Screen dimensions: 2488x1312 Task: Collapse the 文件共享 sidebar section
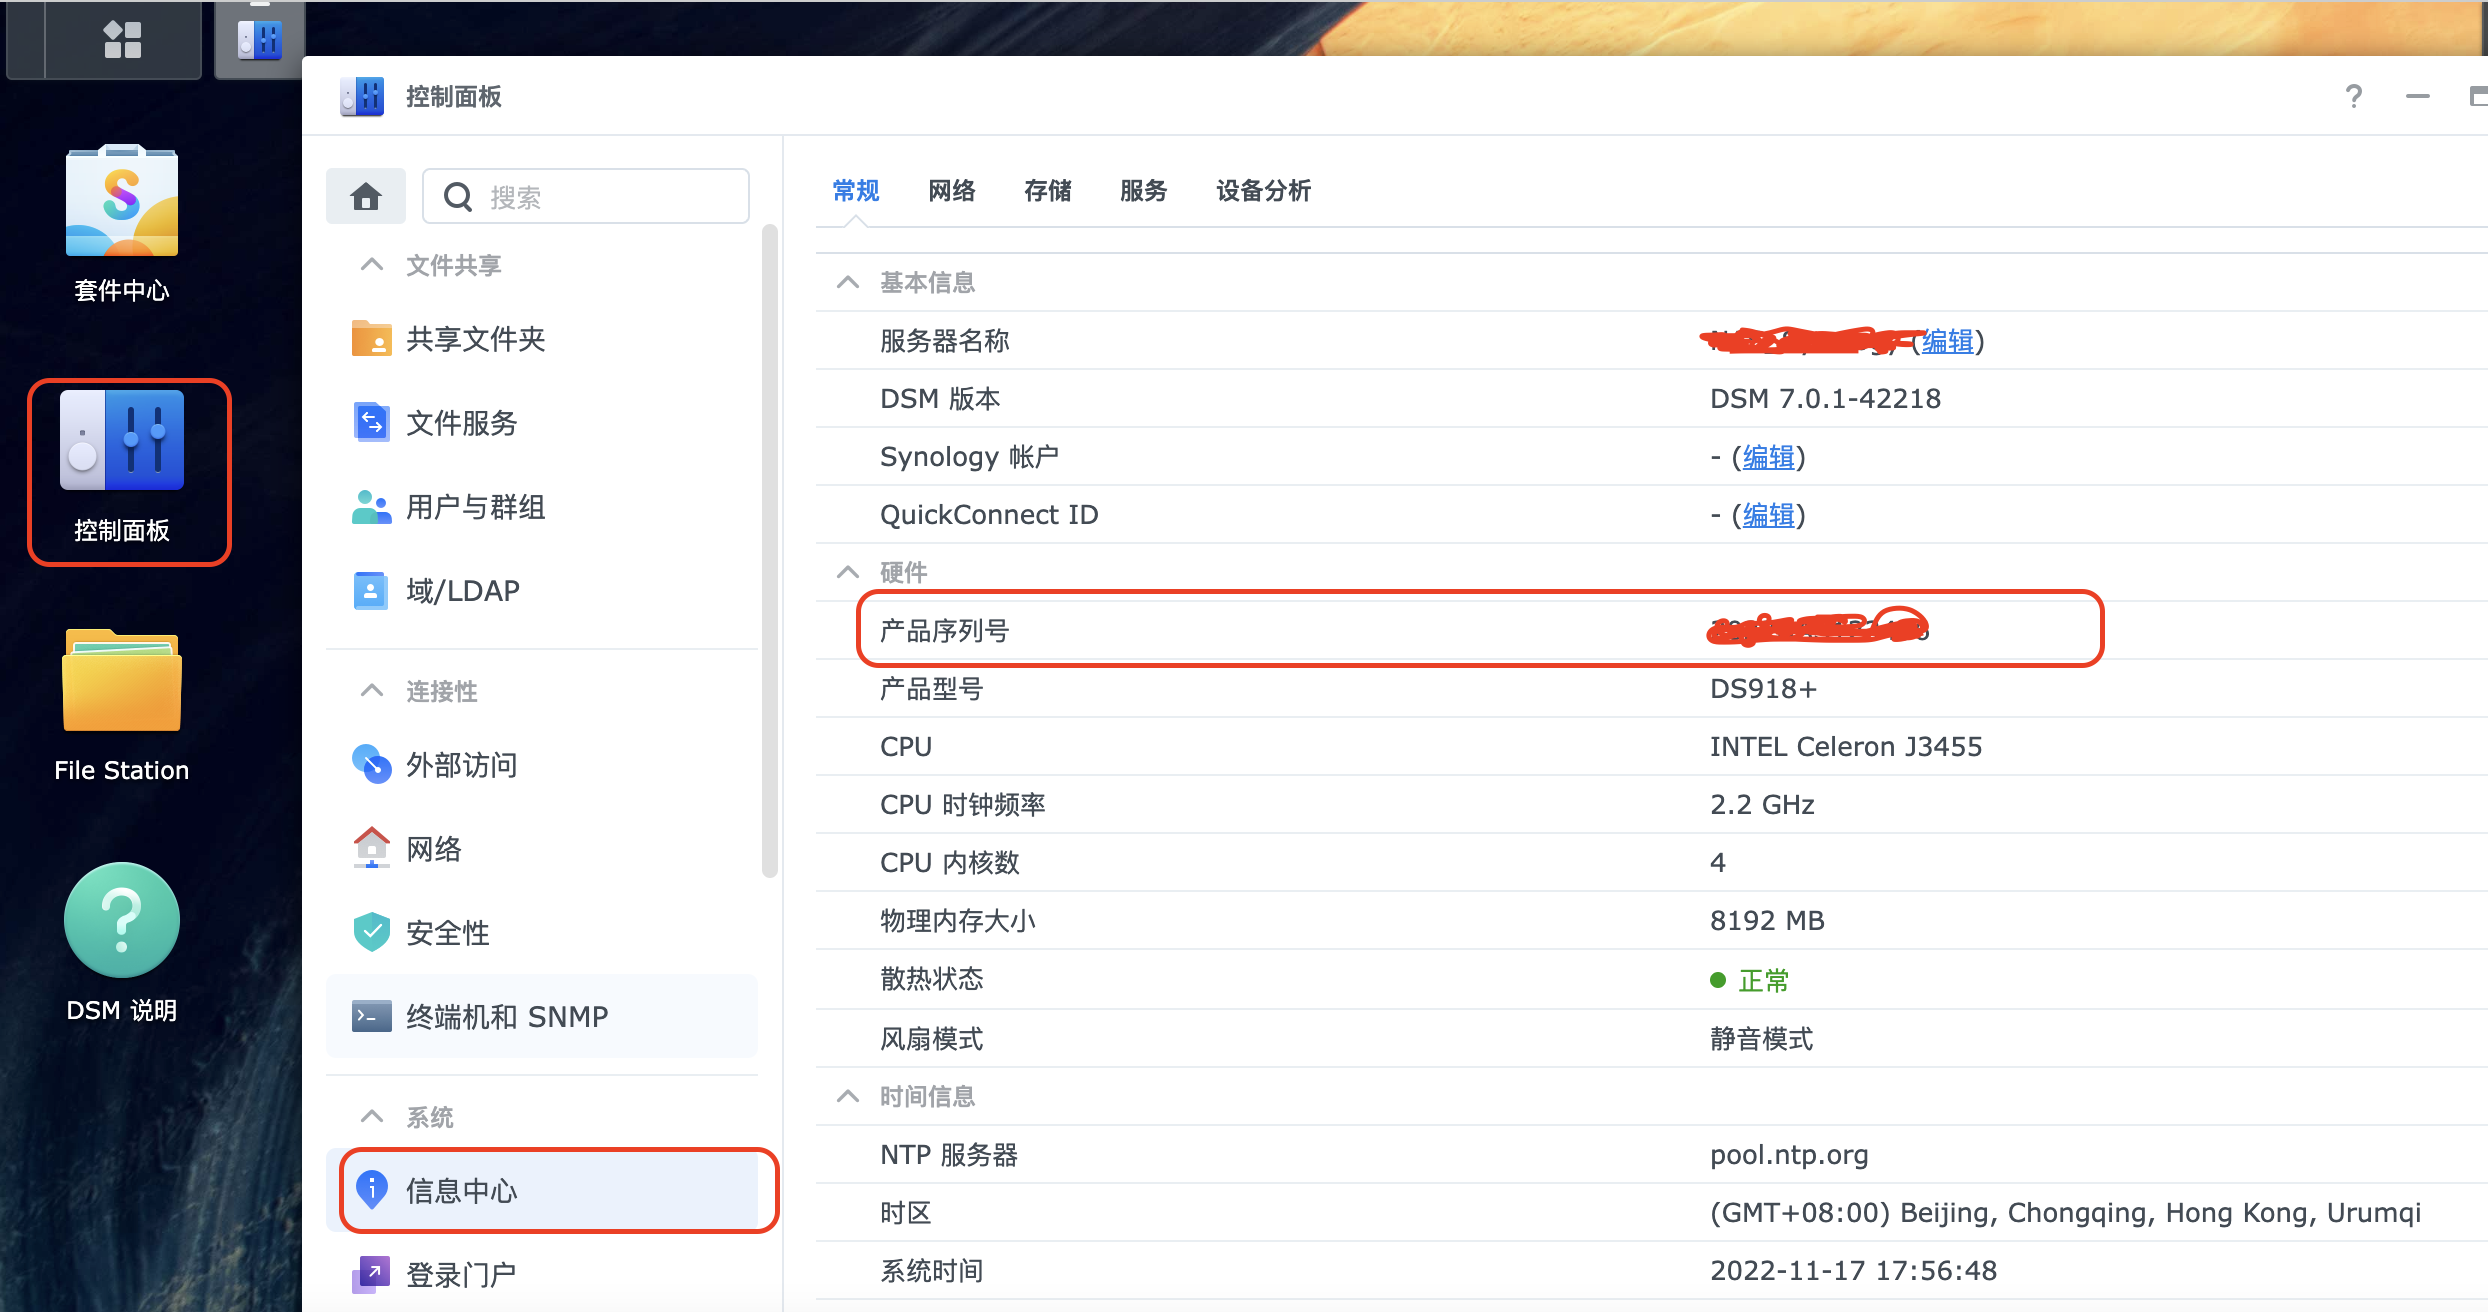(371, 264)
